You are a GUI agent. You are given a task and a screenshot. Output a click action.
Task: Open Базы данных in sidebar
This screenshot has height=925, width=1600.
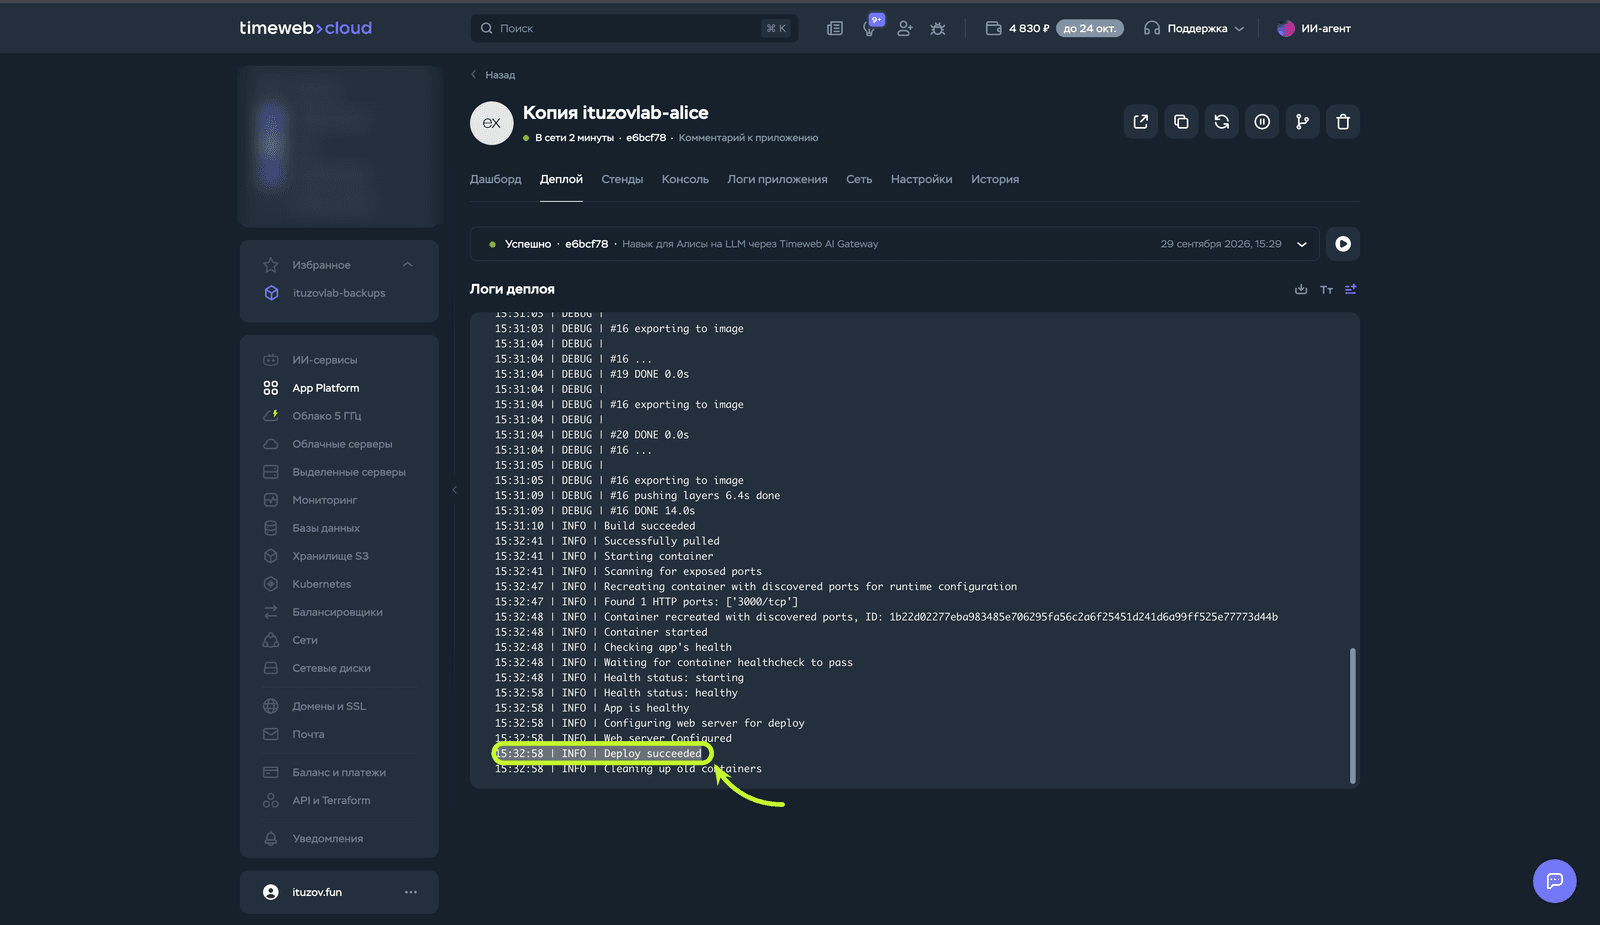pos(326,528)
